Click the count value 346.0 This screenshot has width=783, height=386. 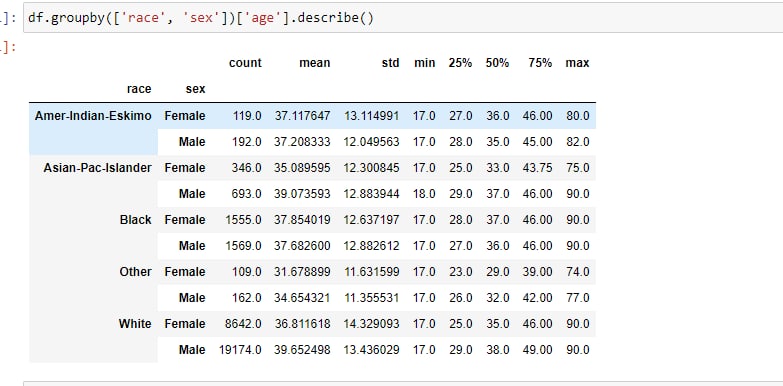[x=247, y=168]
